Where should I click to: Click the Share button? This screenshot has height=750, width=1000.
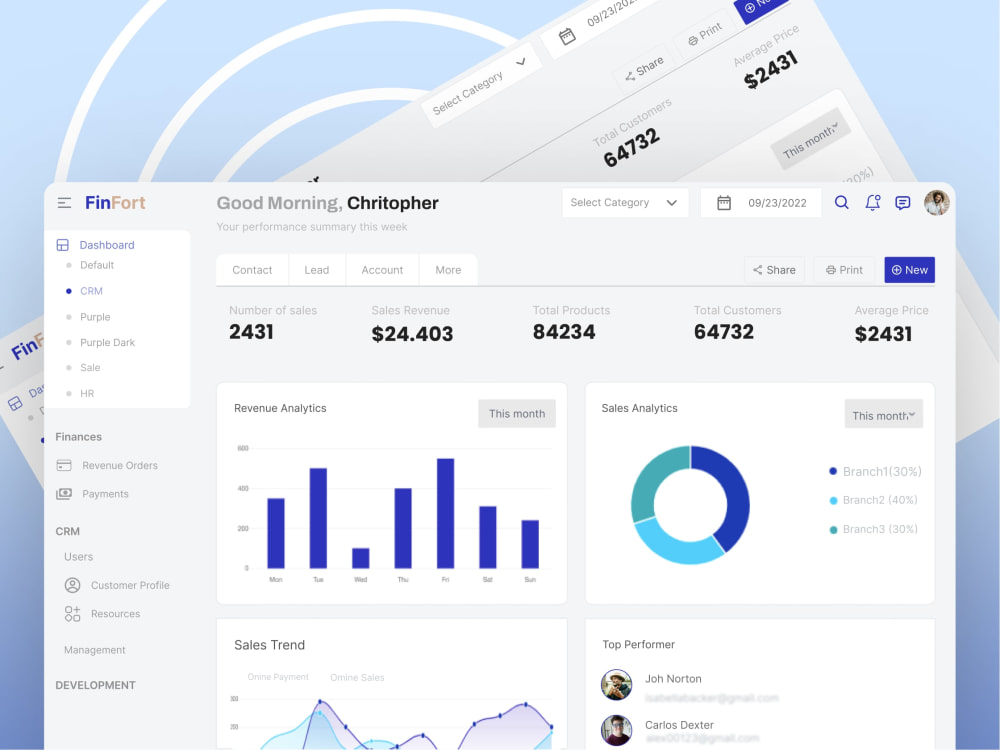tap(774, 270)
